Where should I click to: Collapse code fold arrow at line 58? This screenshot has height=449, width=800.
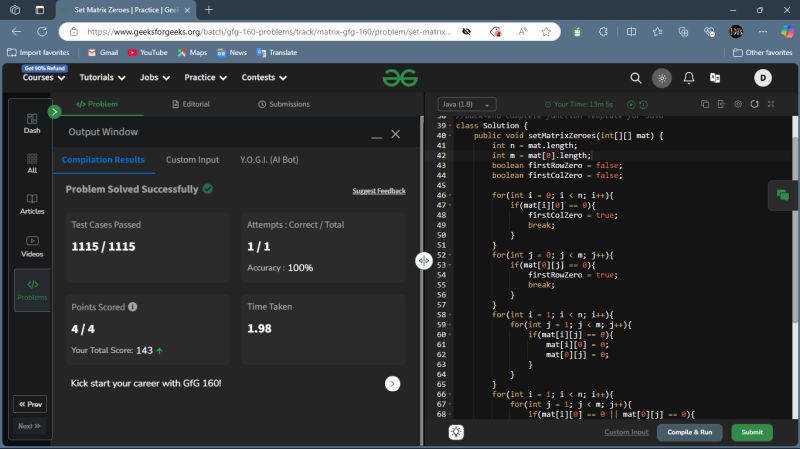(x=449, y=315)
